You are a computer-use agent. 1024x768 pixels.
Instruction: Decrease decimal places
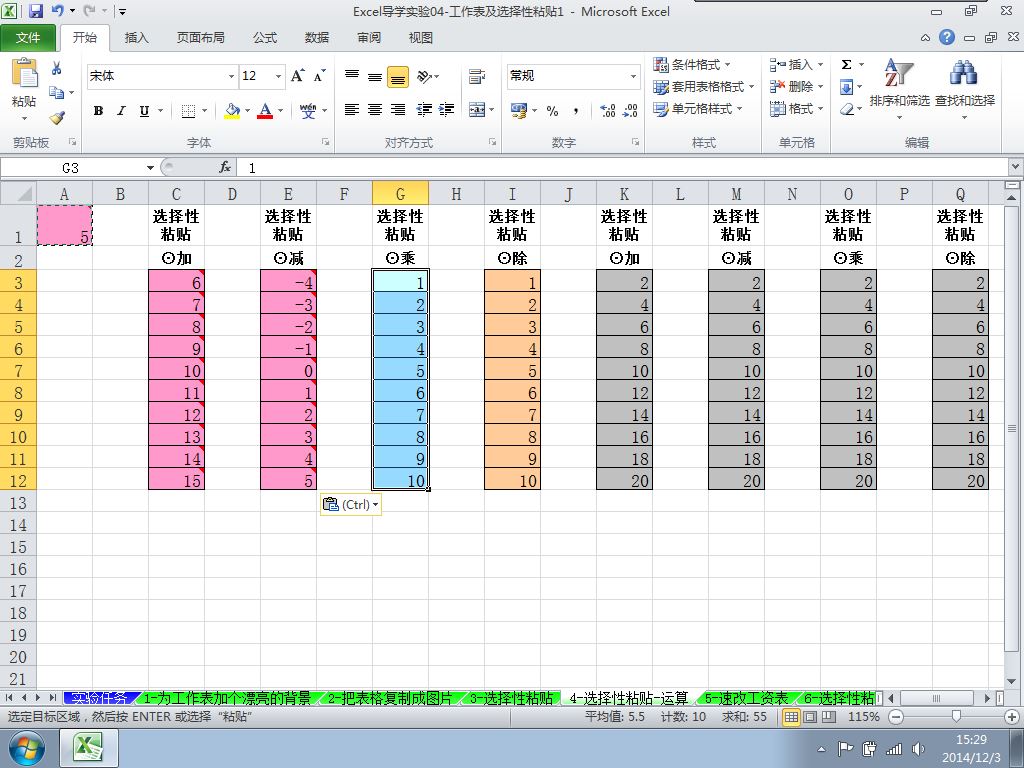pyautogui.click(x=630, y=110)
